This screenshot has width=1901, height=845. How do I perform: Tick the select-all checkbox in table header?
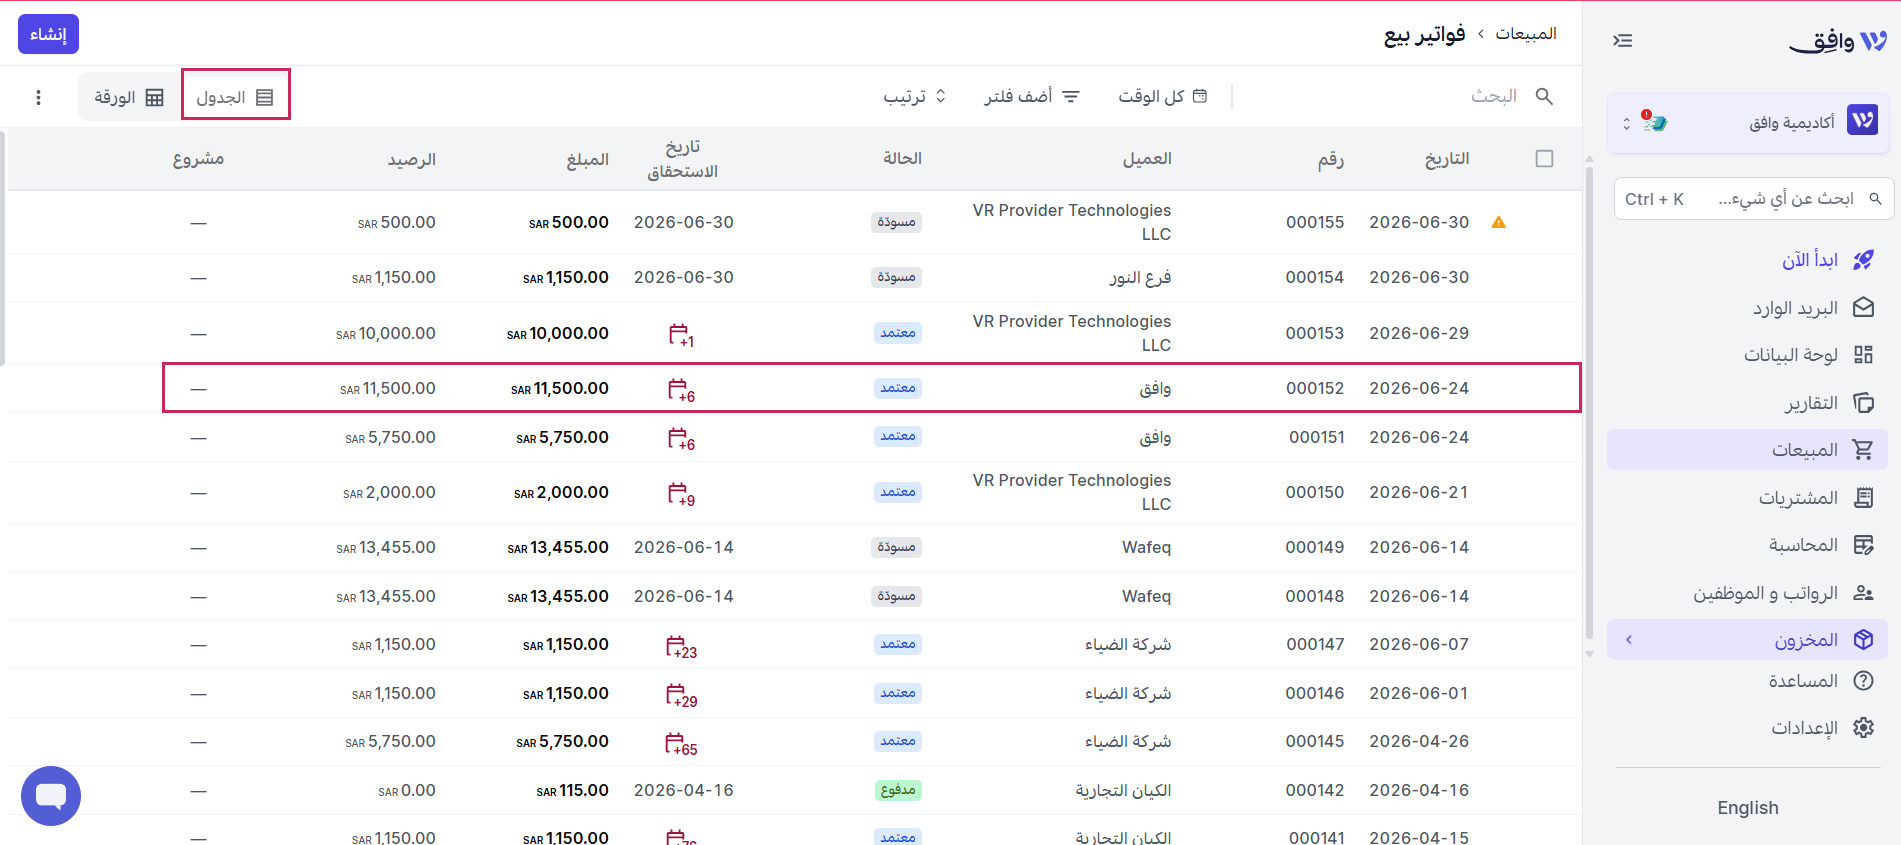click(1544, 159)
